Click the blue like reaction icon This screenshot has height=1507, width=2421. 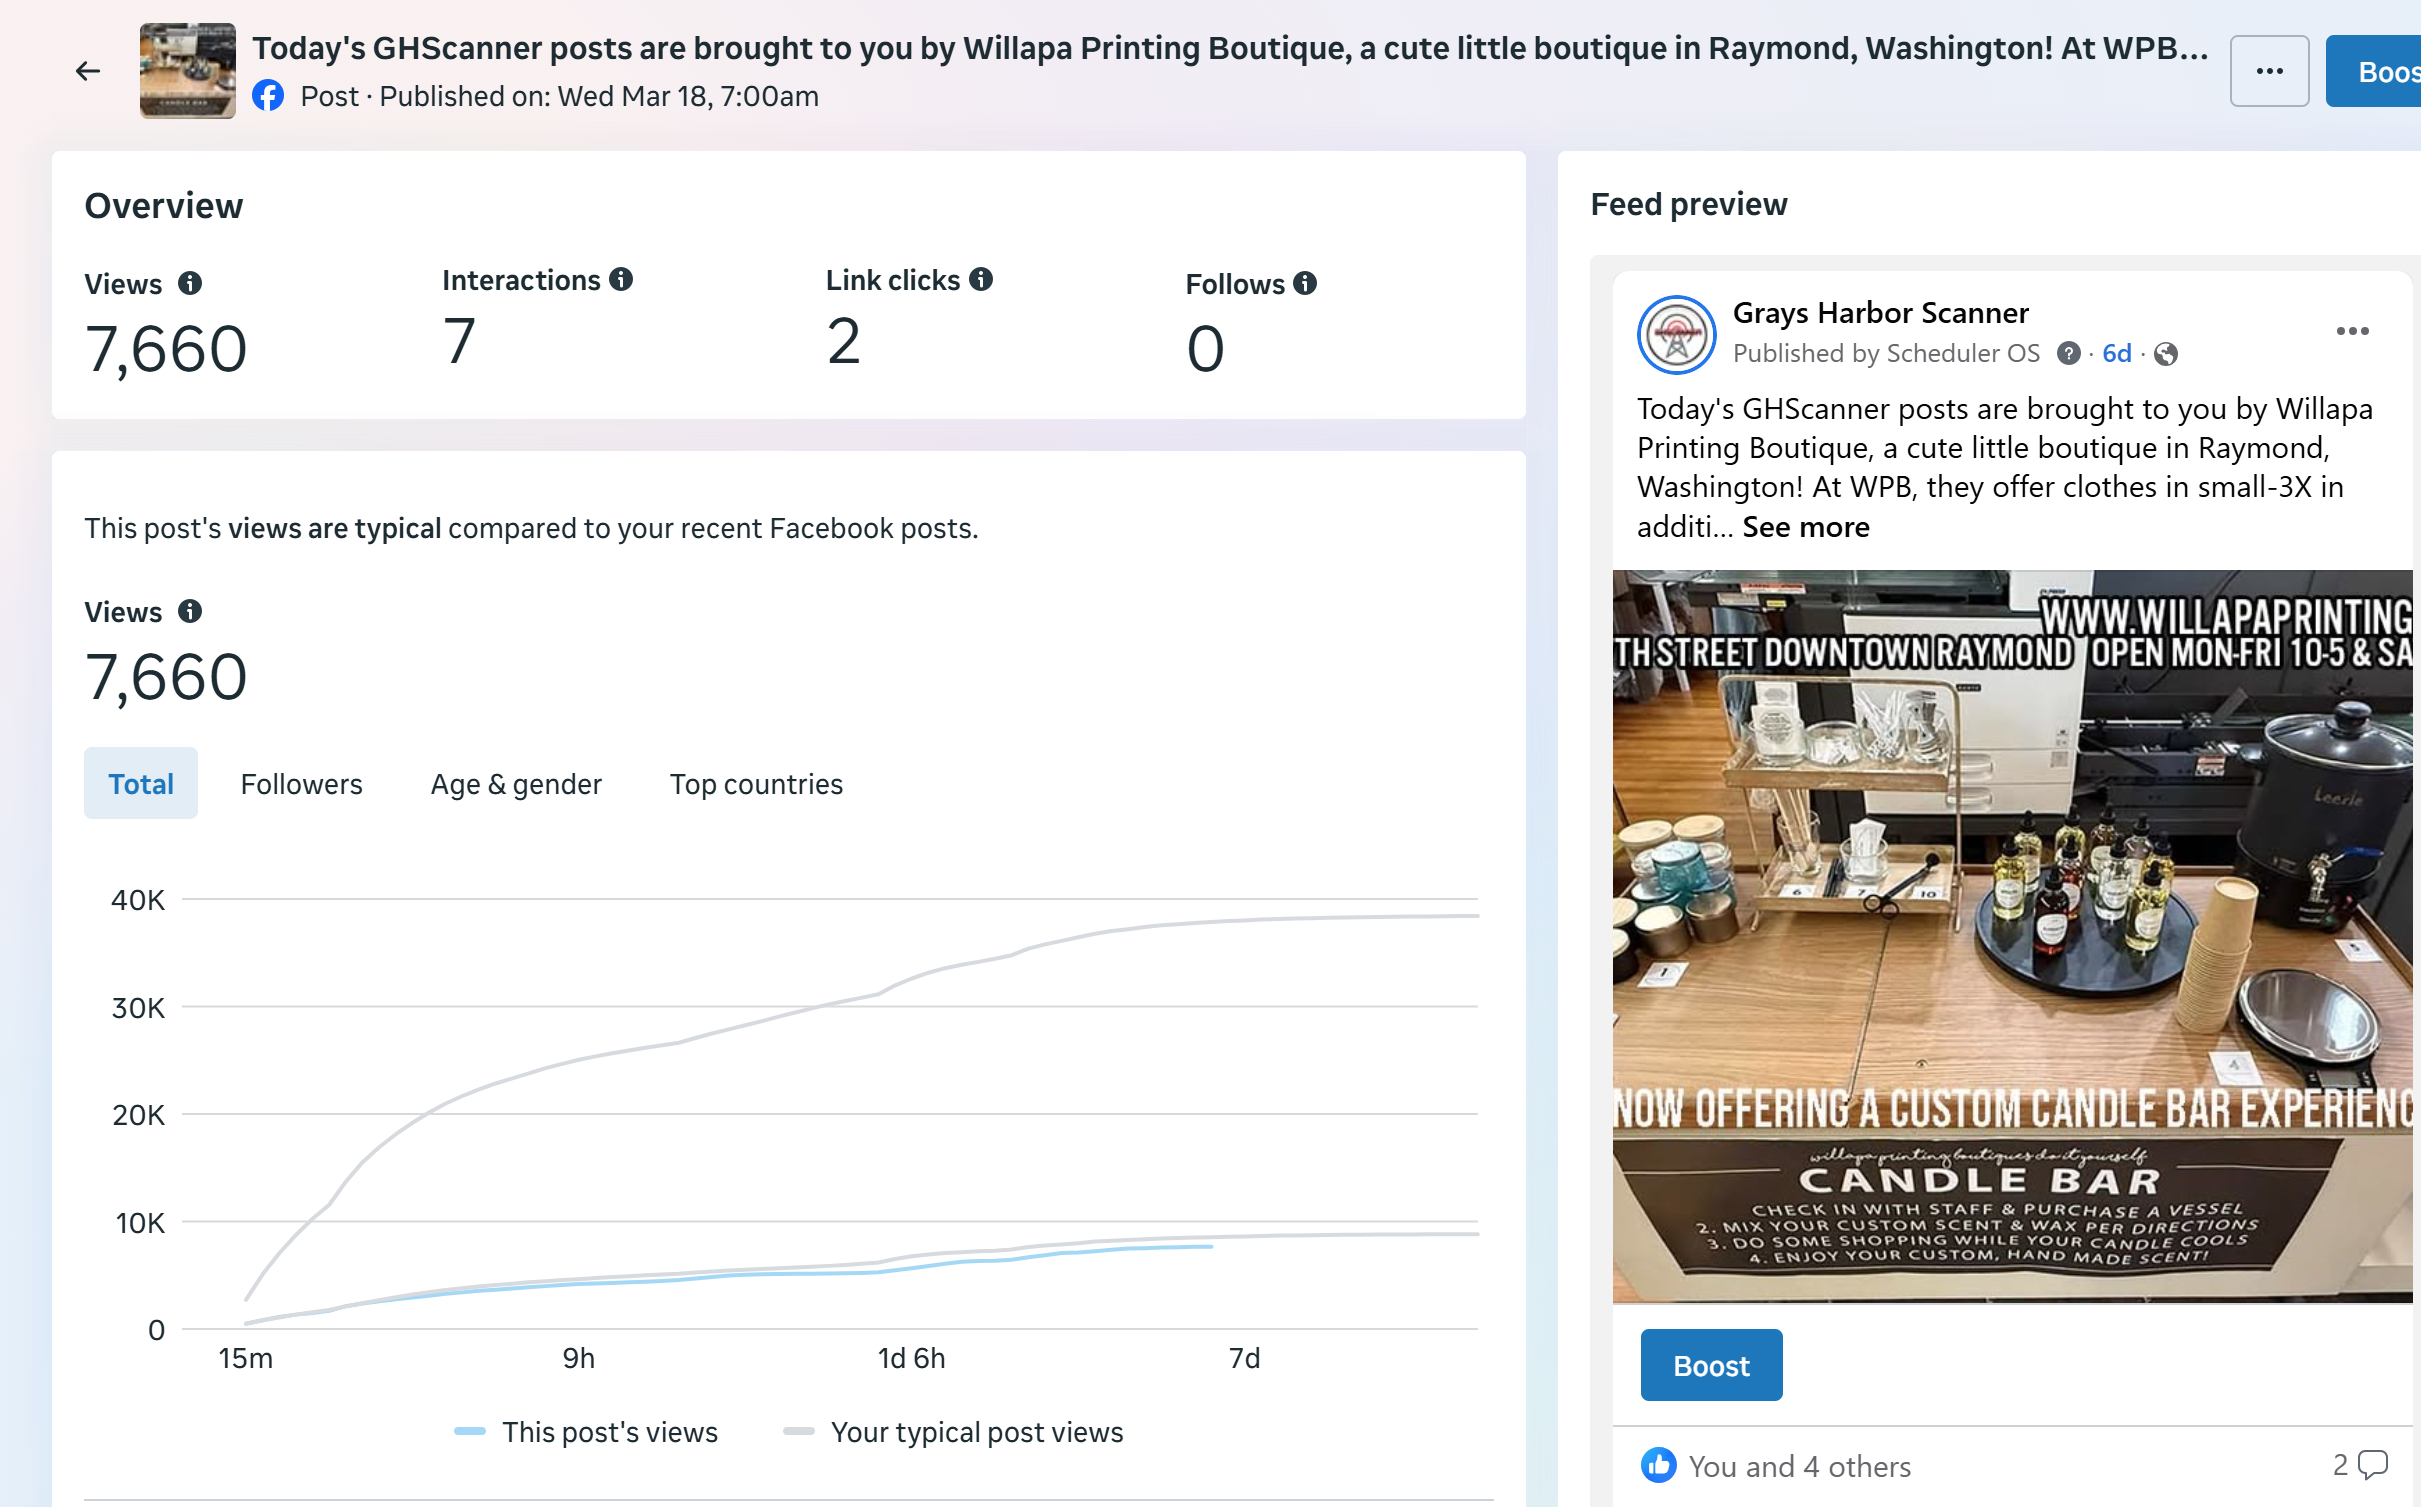pyautogui.click(x=1659, y=1465)
